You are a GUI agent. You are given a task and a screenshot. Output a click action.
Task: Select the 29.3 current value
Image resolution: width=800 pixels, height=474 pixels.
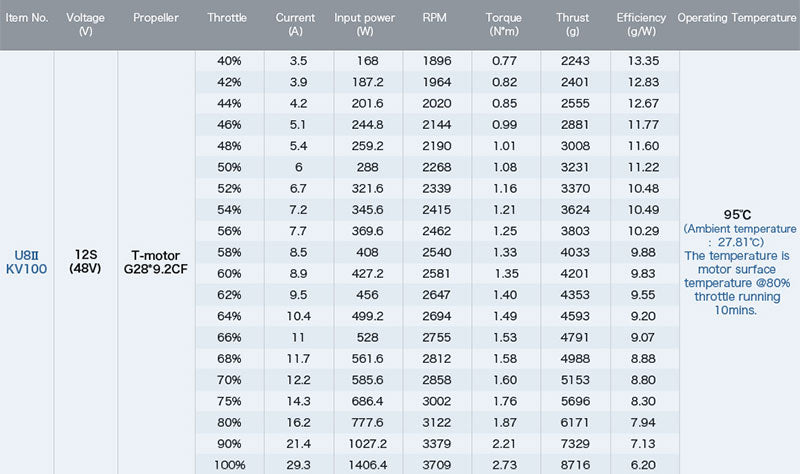point(297,464)
